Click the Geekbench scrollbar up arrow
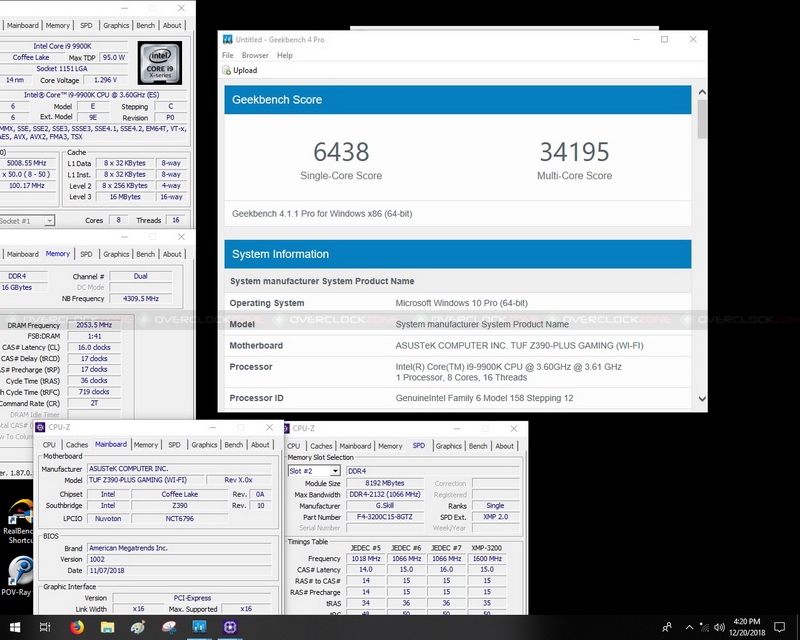Viewport: 800px width, 640px height. (x=702, y=92)
